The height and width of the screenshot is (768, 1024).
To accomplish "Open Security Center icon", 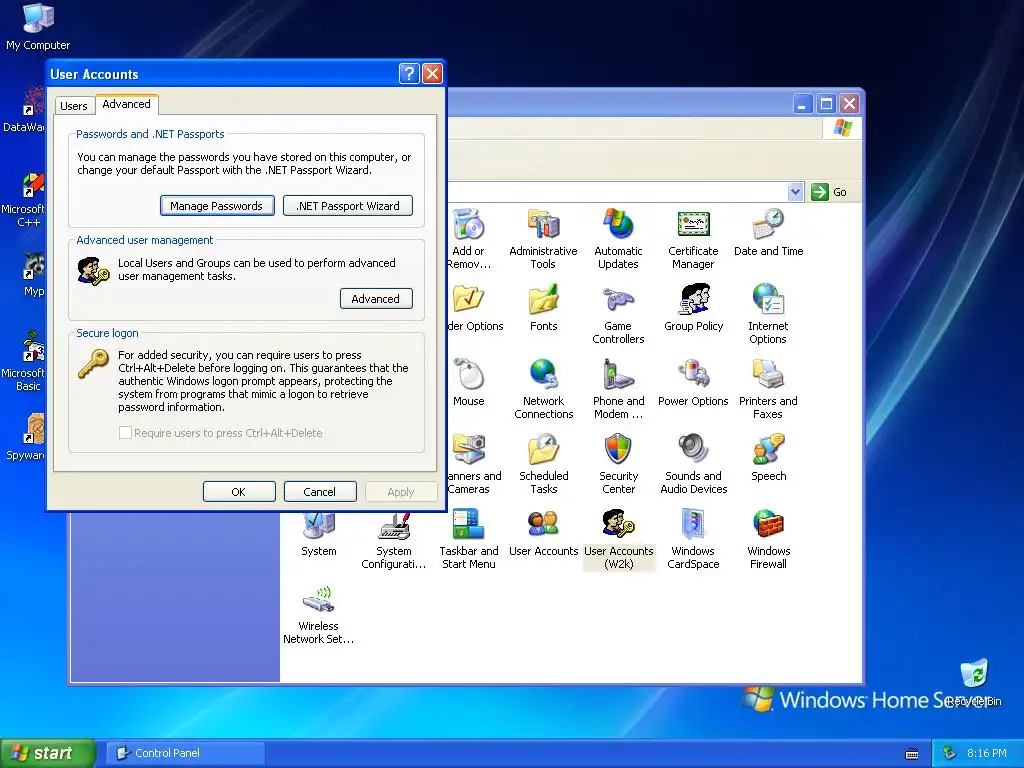I will click(x=618, y=464).
